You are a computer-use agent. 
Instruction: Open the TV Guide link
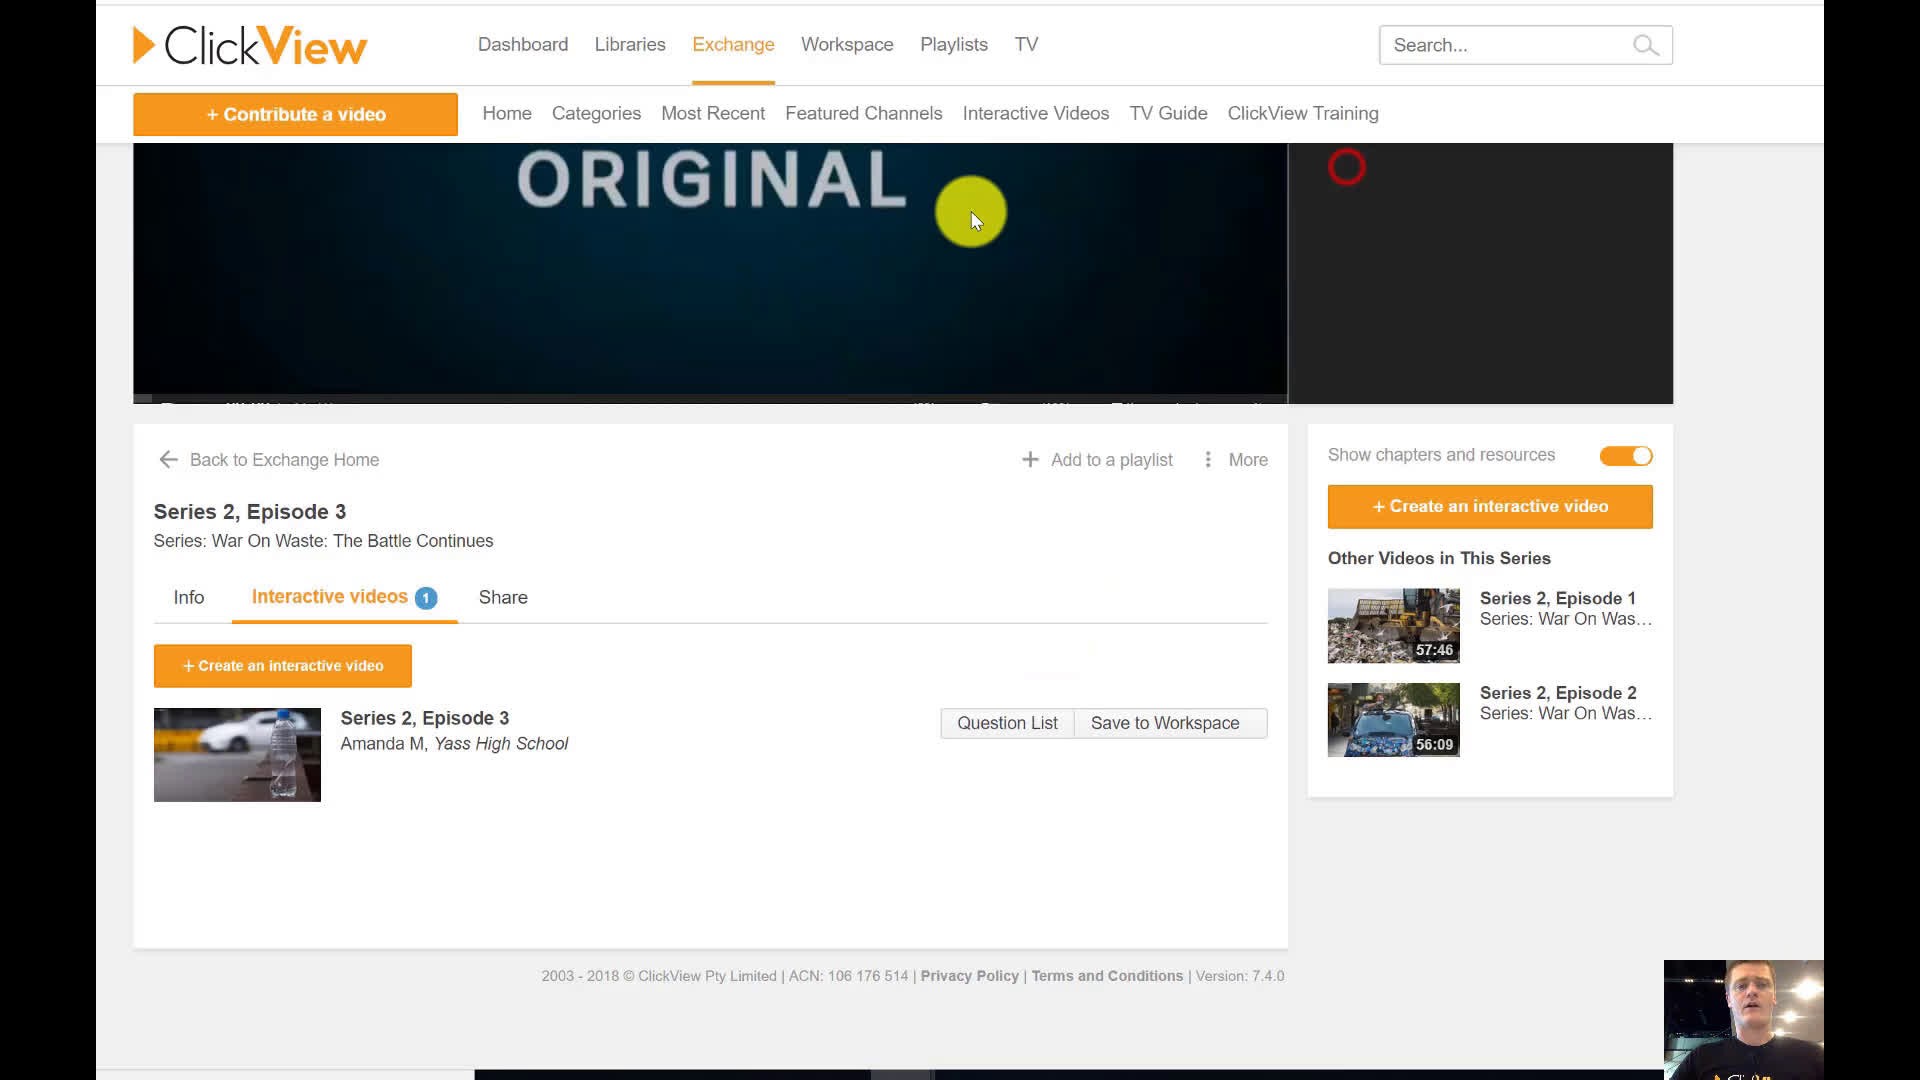pyautogui.click(x=1168, y=113)
